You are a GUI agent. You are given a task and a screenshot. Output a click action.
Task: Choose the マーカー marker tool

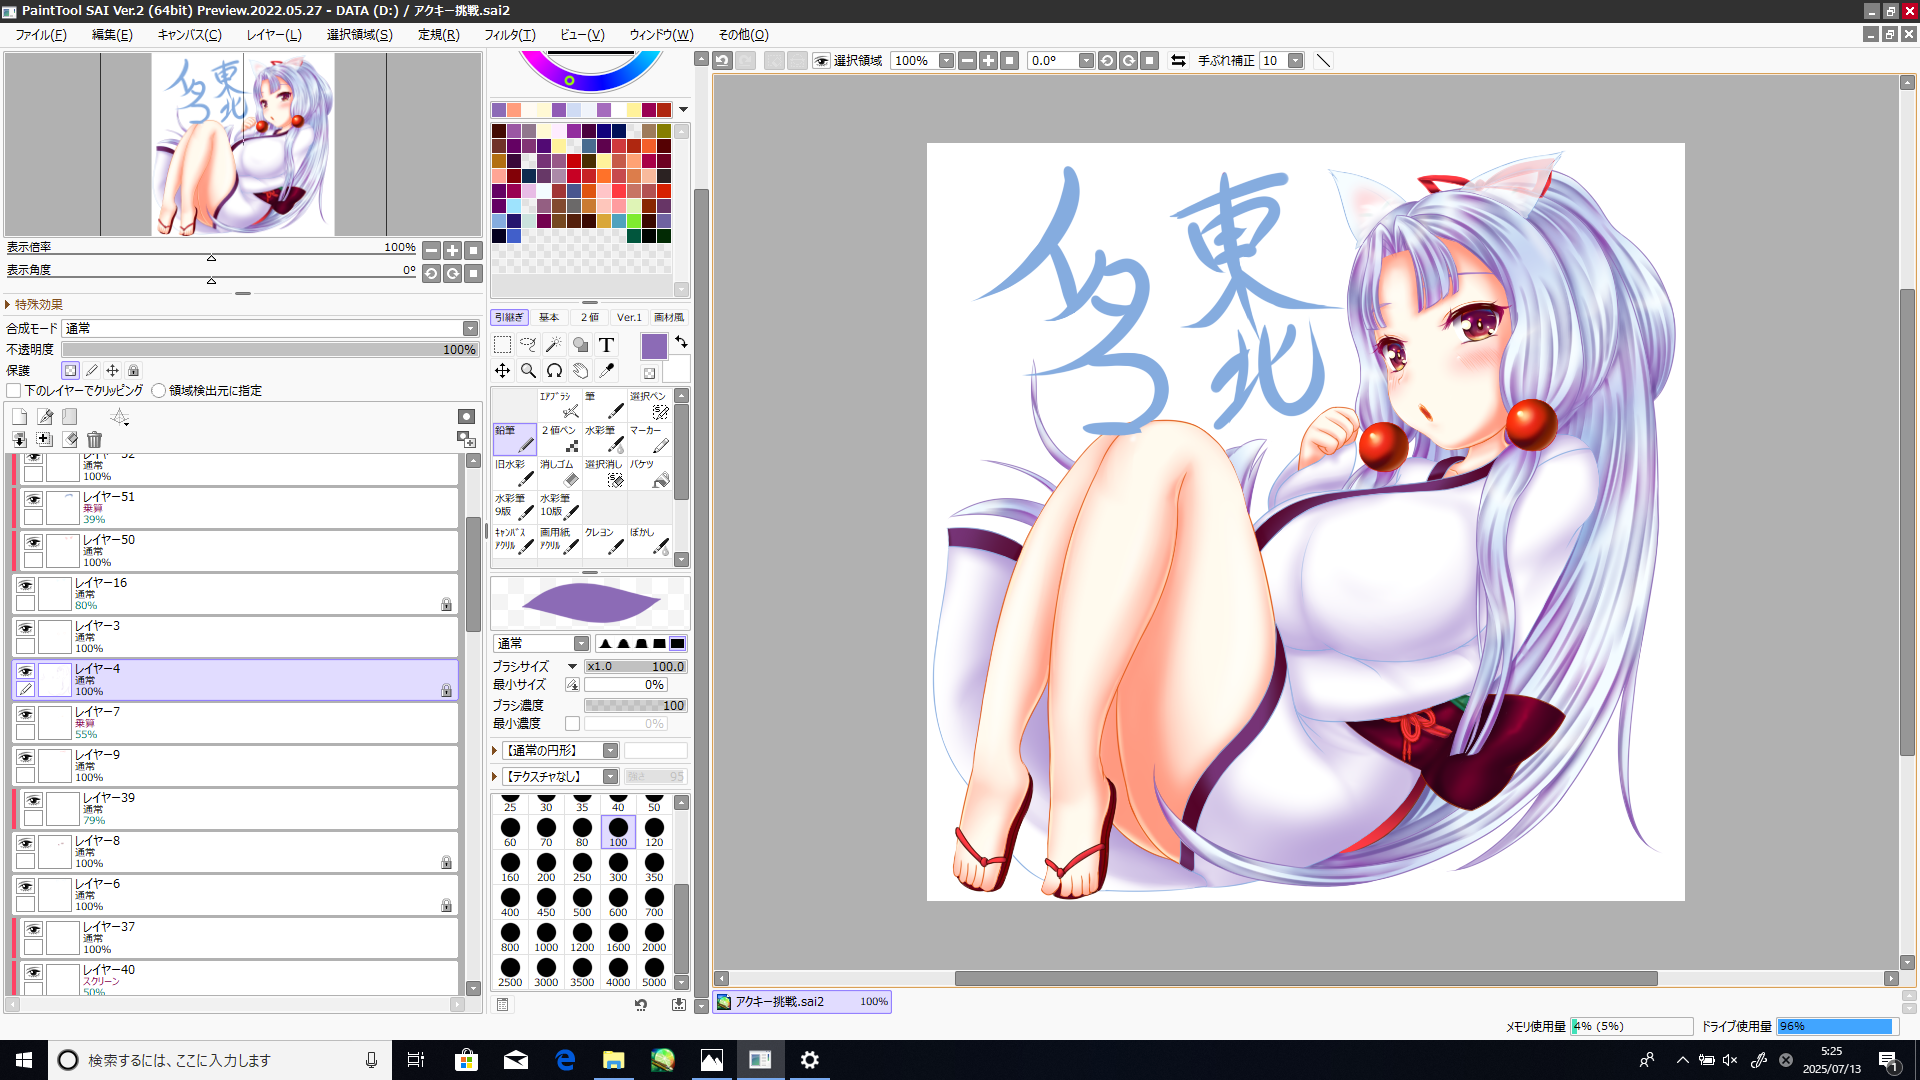click(x=649, y=439)
